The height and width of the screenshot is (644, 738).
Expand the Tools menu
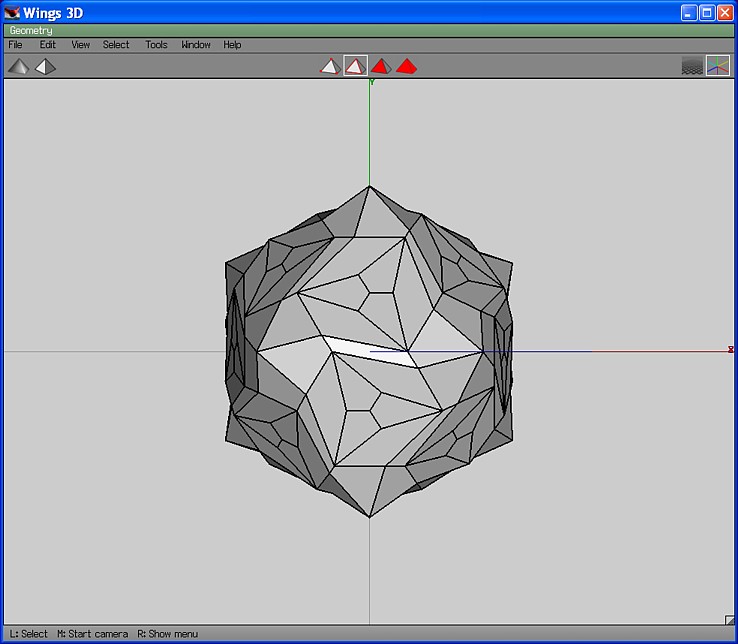[156, 45]
